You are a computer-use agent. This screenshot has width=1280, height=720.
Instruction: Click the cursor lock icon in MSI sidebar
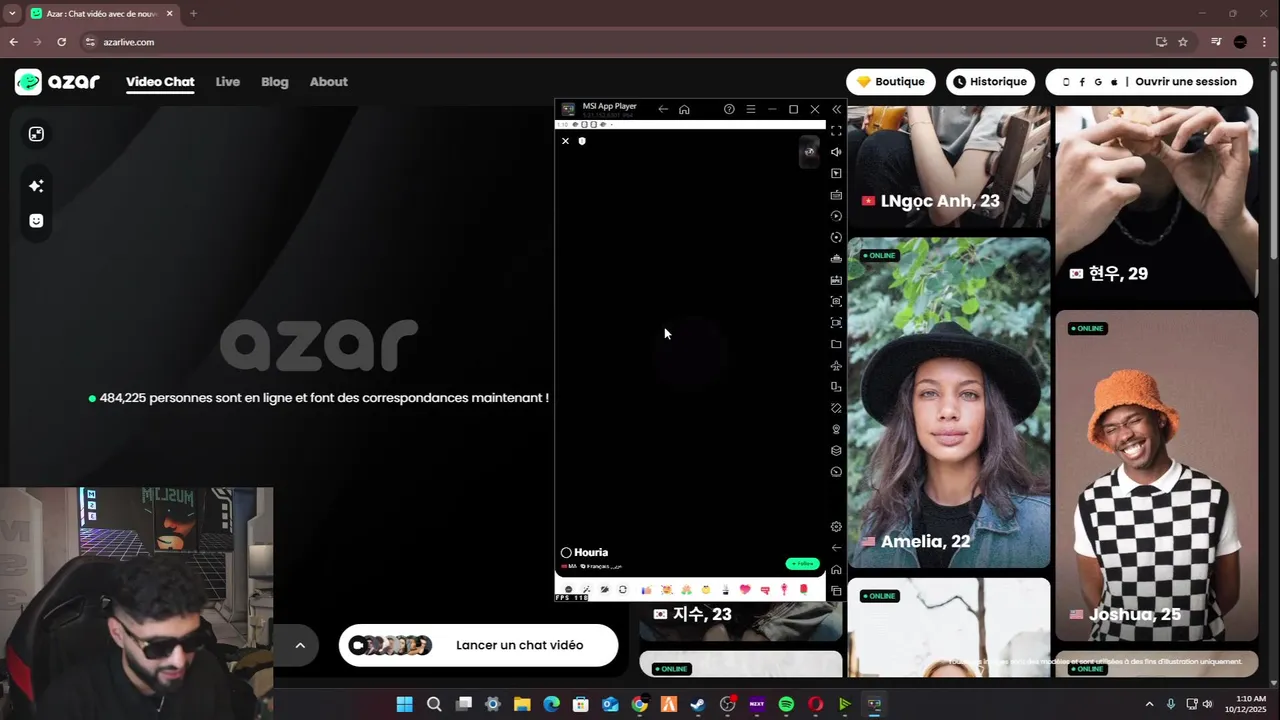pos(837,173)
